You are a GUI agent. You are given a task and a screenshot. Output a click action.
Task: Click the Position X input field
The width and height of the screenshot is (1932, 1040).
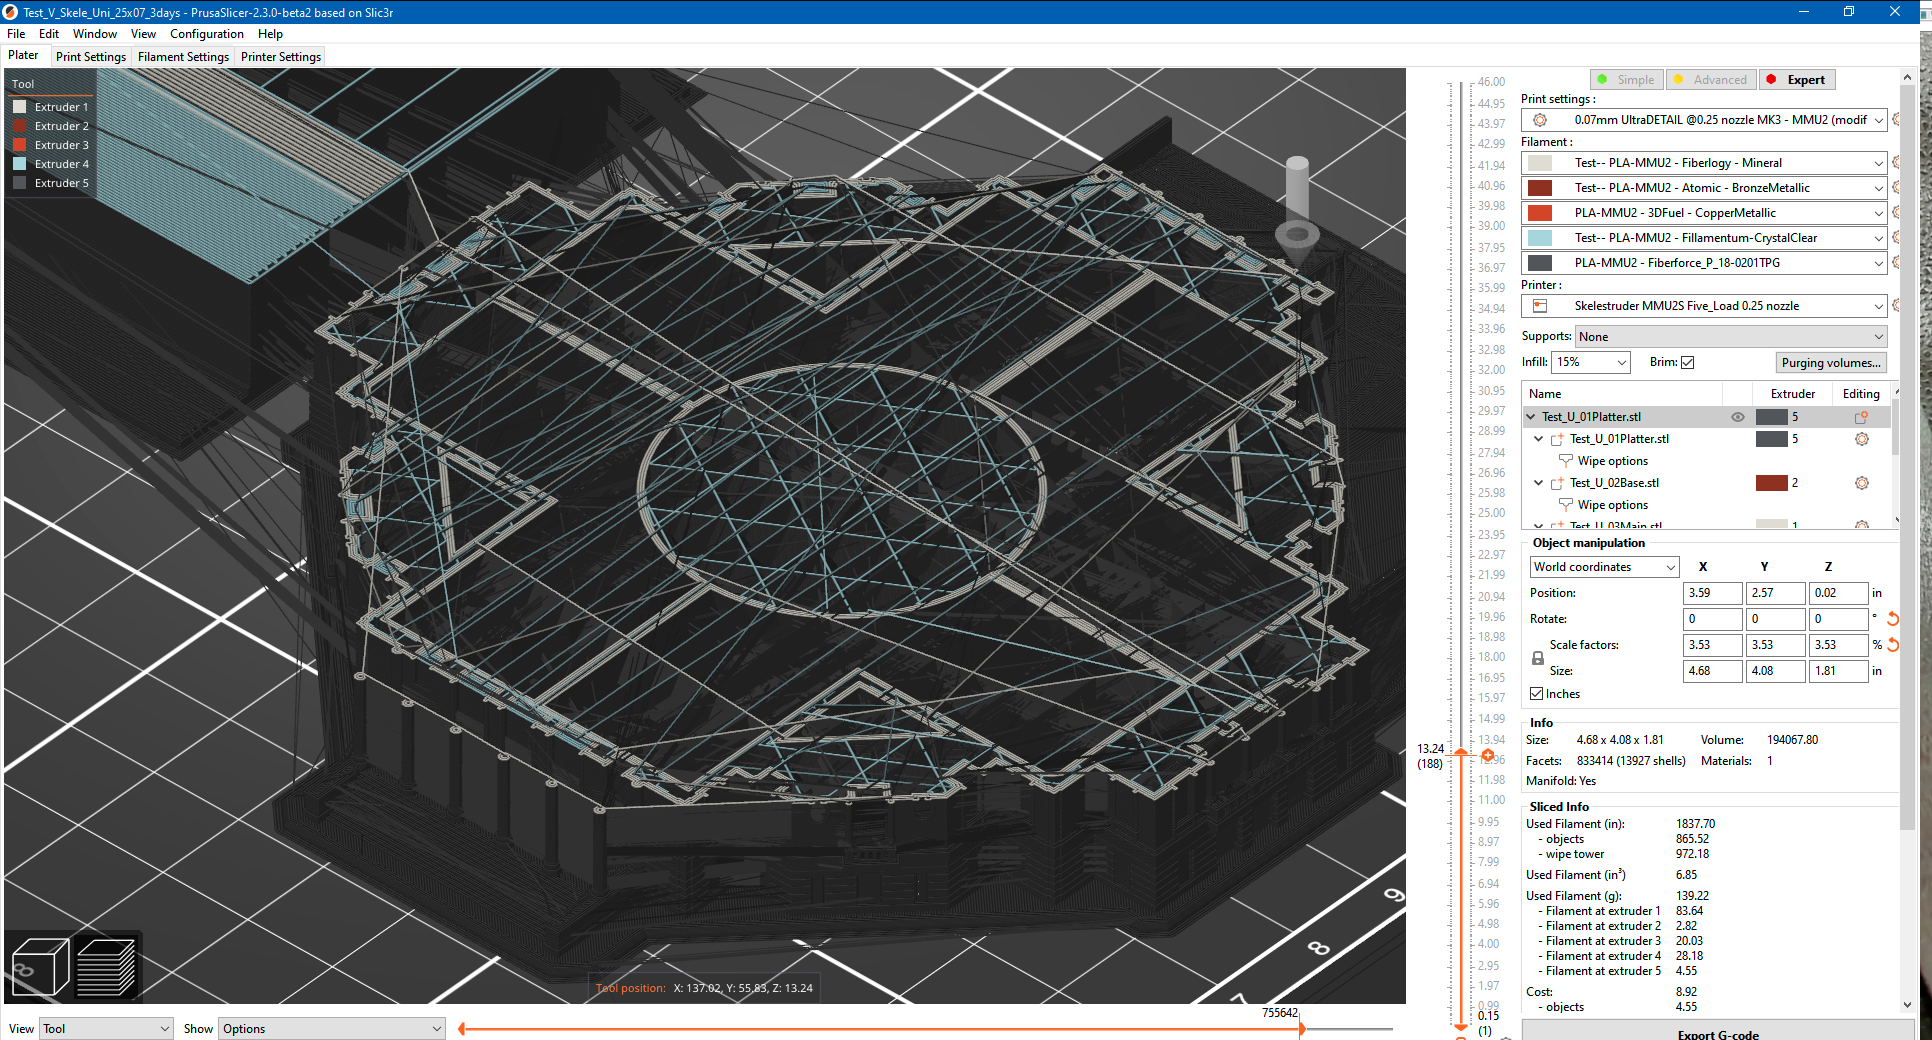pos(1712,593)
